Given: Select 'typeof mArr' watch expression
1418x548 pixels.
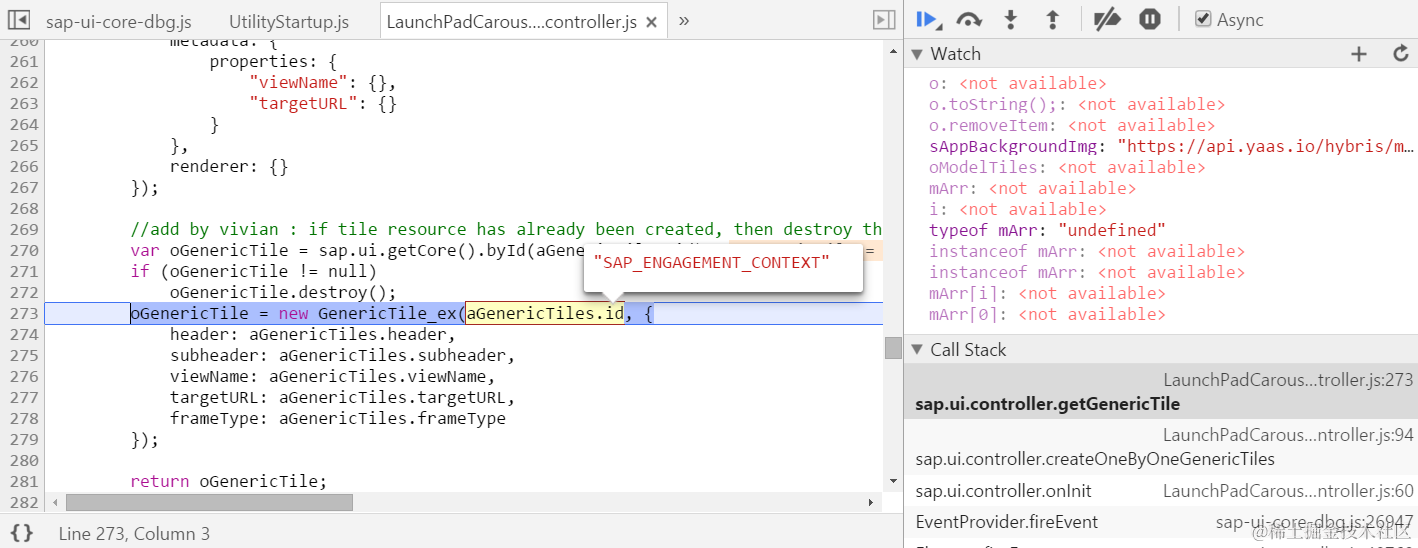Looking at the screenshot, I should 1047,230.
